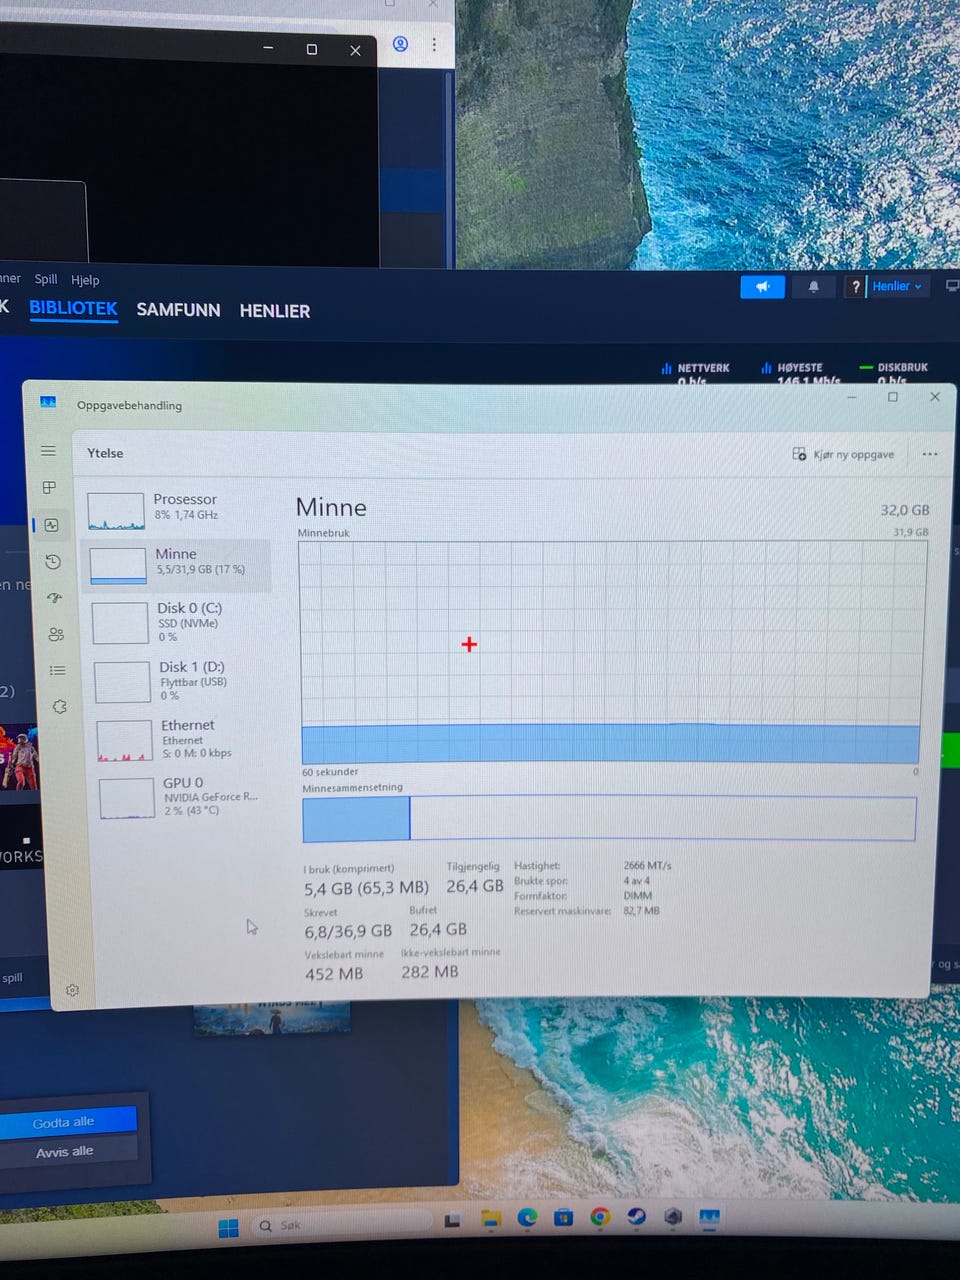Open the Spill menu in Steam

[46, 279]
